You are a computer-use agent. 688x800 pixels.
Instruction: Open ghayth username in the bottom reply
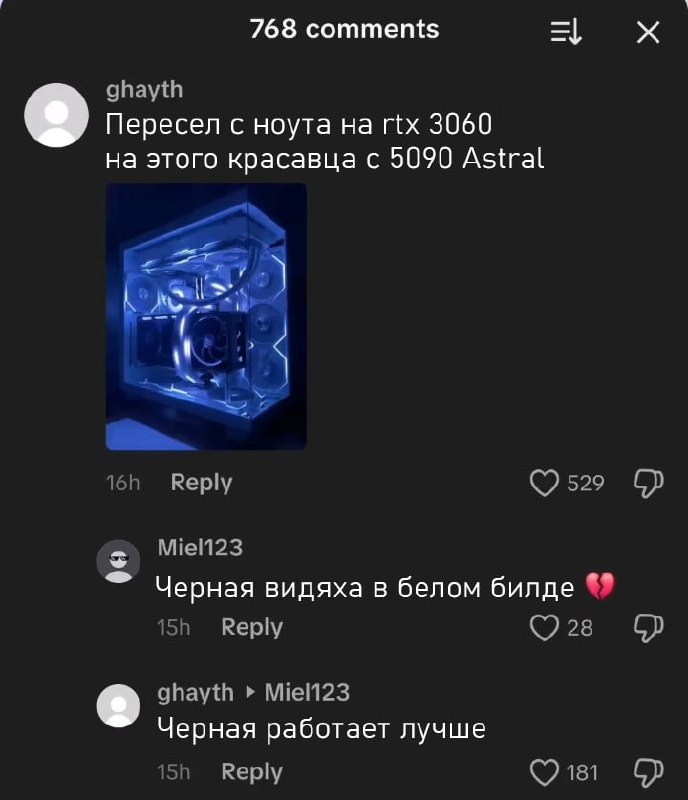tap(195, 693)
